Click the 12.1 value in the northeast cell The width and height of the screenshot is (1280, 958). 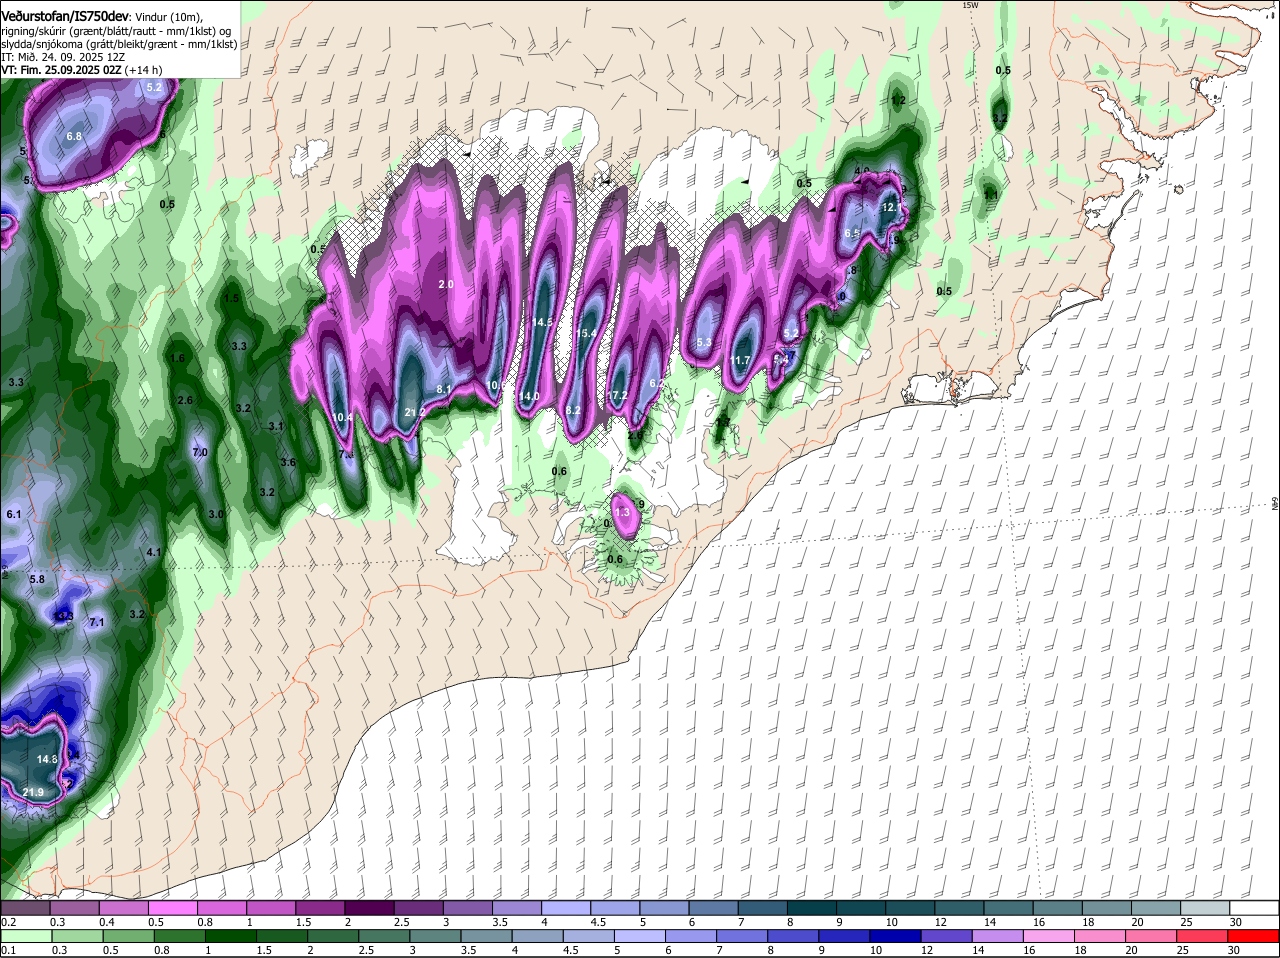[892, 207]
